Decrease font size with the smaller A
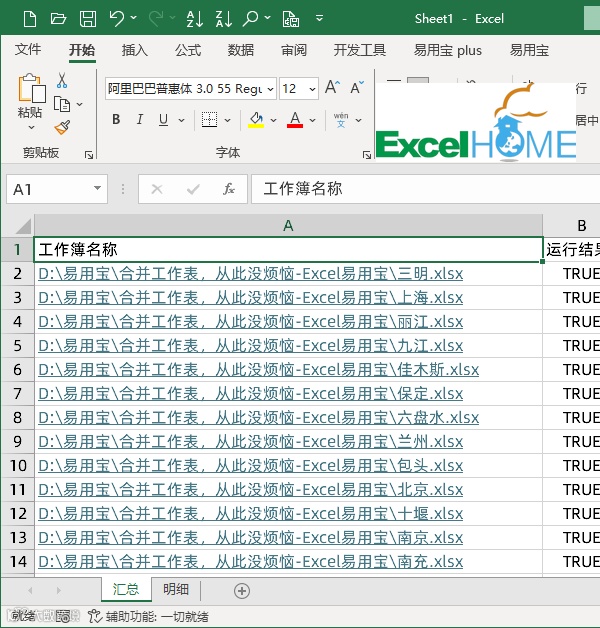600x628 pixels. pyautogui.click(x=357, y=87)
